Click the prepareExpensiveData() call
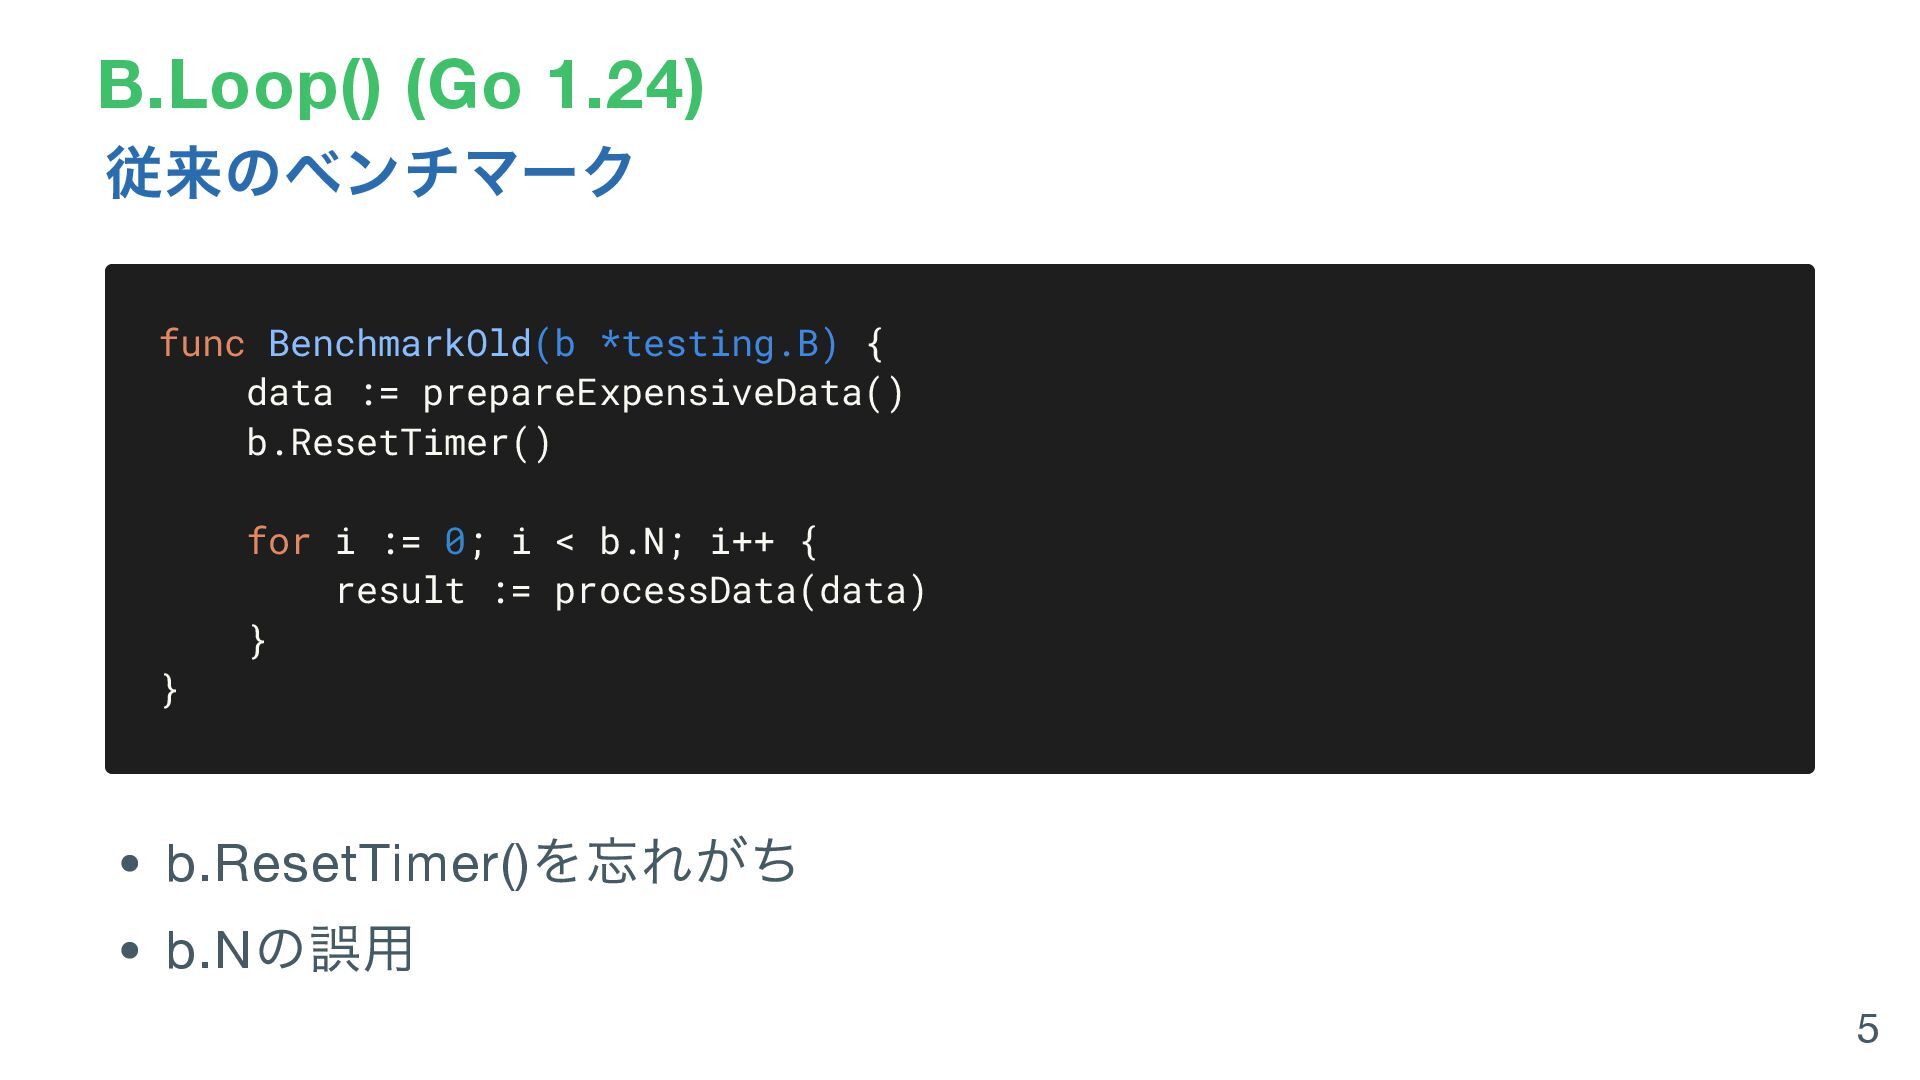1920x1080 pixels. (x=663, y=393)
